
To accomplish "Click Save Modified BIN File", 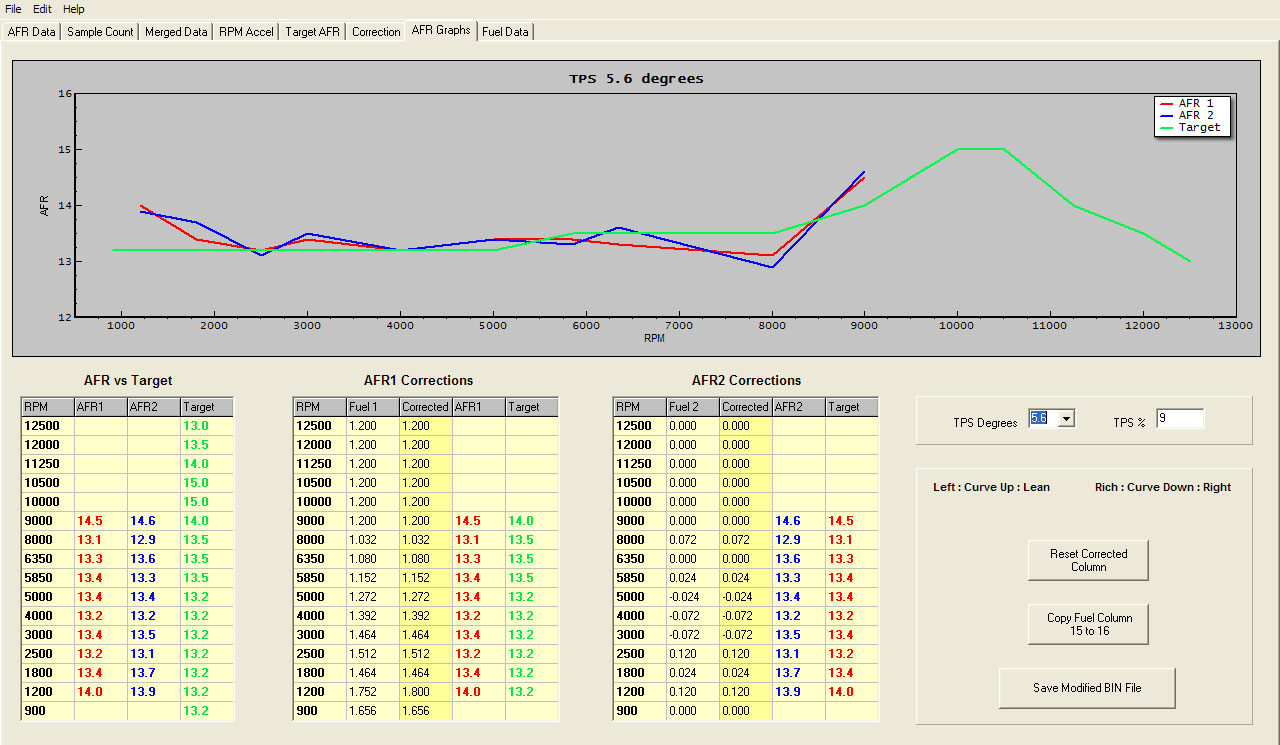I will 1087,688.
